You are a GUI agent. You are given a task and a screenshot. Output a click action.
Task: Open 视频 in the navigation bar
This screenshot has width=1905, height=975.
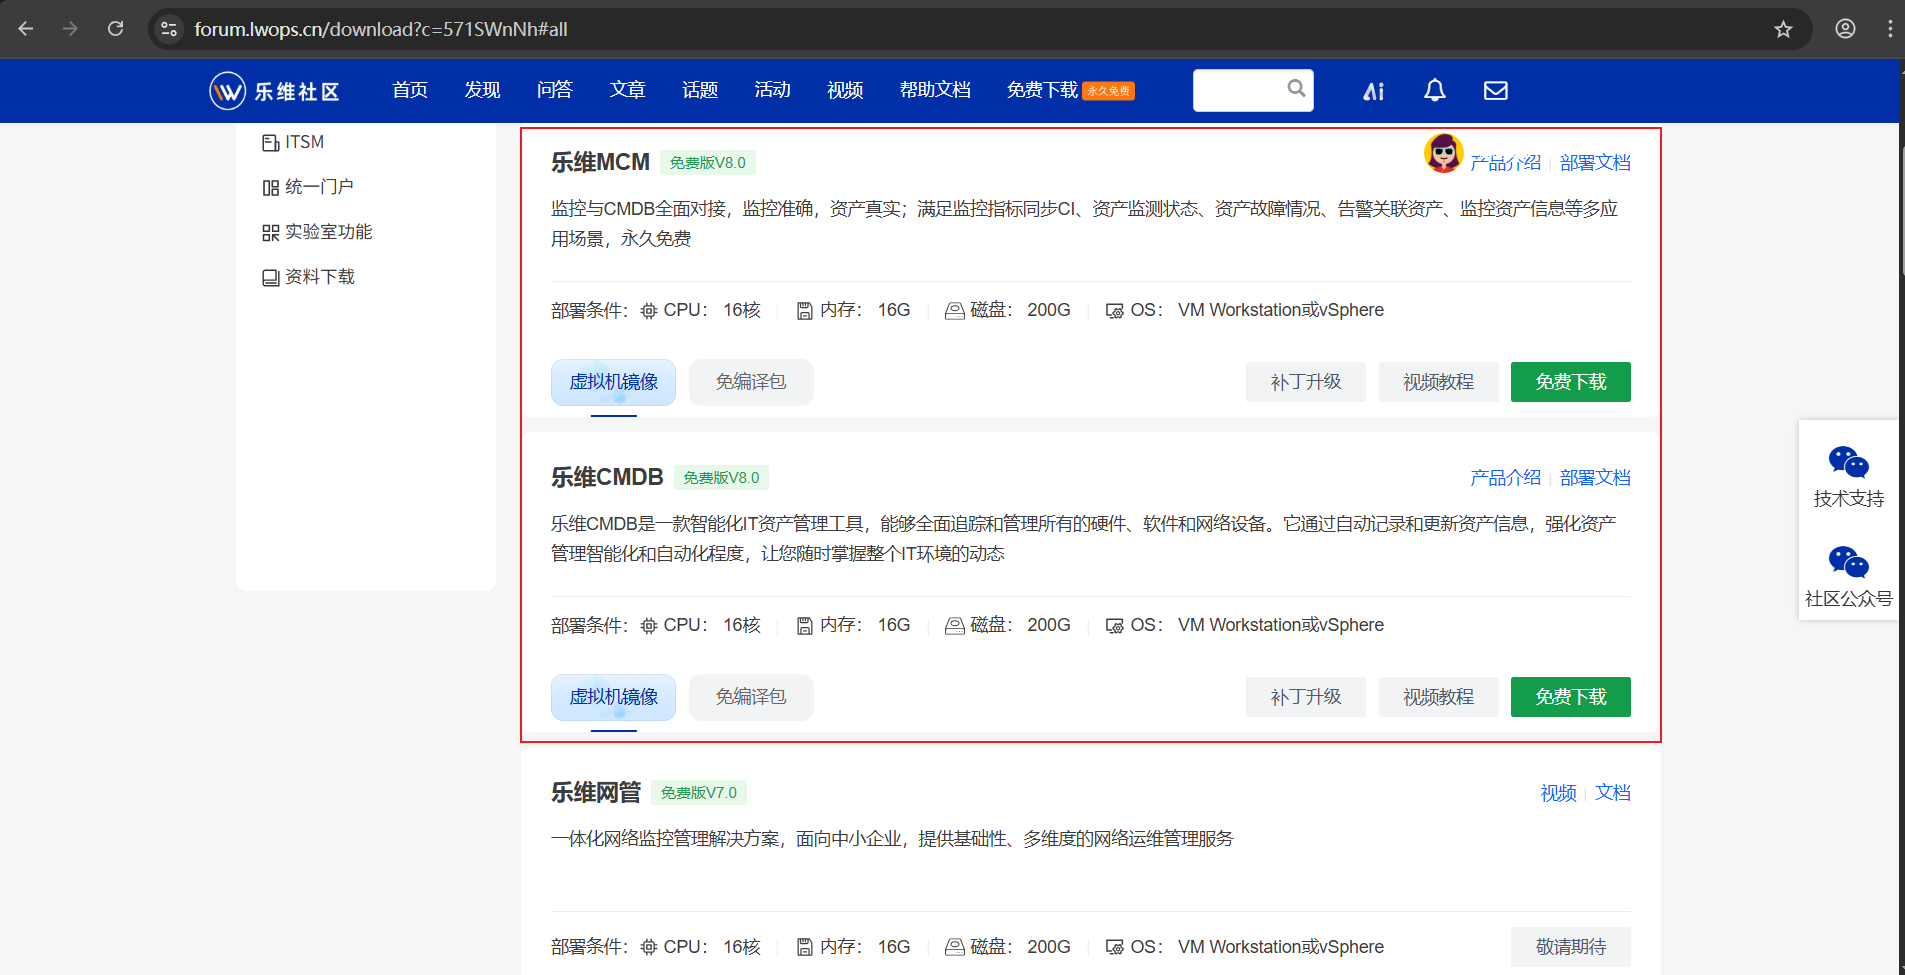tap(845, 90)
